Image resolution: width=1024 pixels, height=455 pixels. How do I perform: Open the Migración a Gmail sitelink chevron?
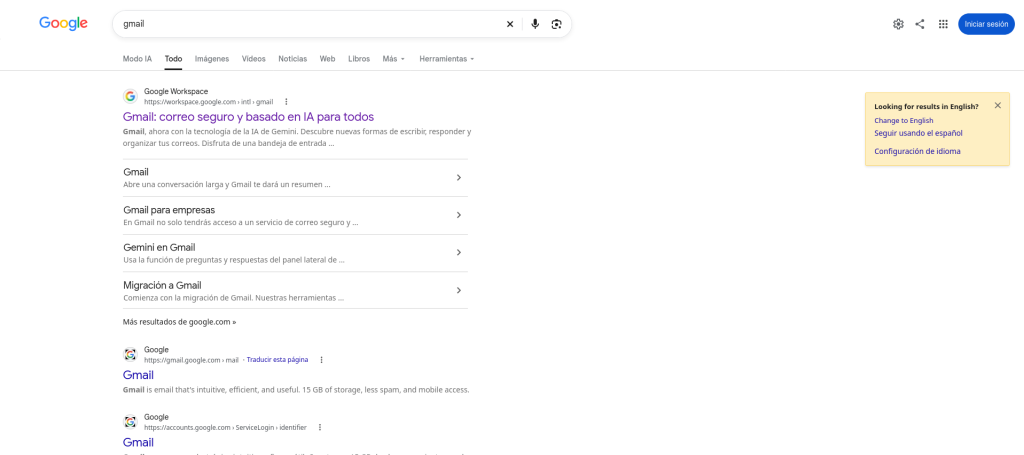(x=458, y=290)
